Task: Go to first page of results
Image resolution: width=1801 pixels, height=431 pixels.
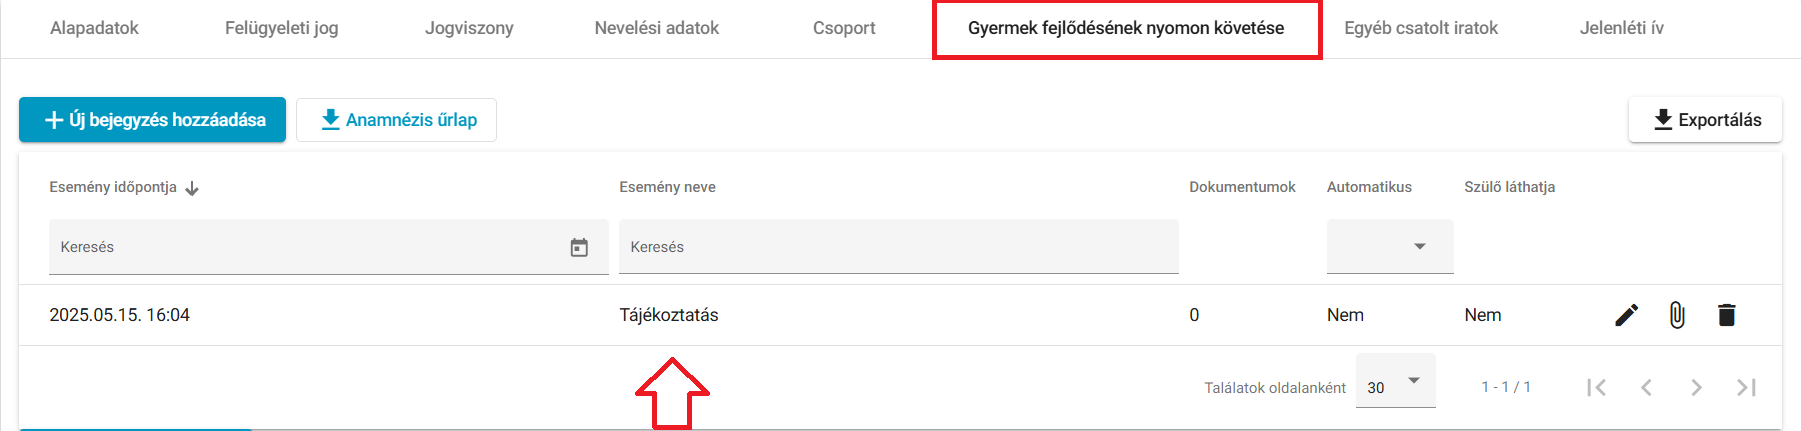Action: point(1597,387)
